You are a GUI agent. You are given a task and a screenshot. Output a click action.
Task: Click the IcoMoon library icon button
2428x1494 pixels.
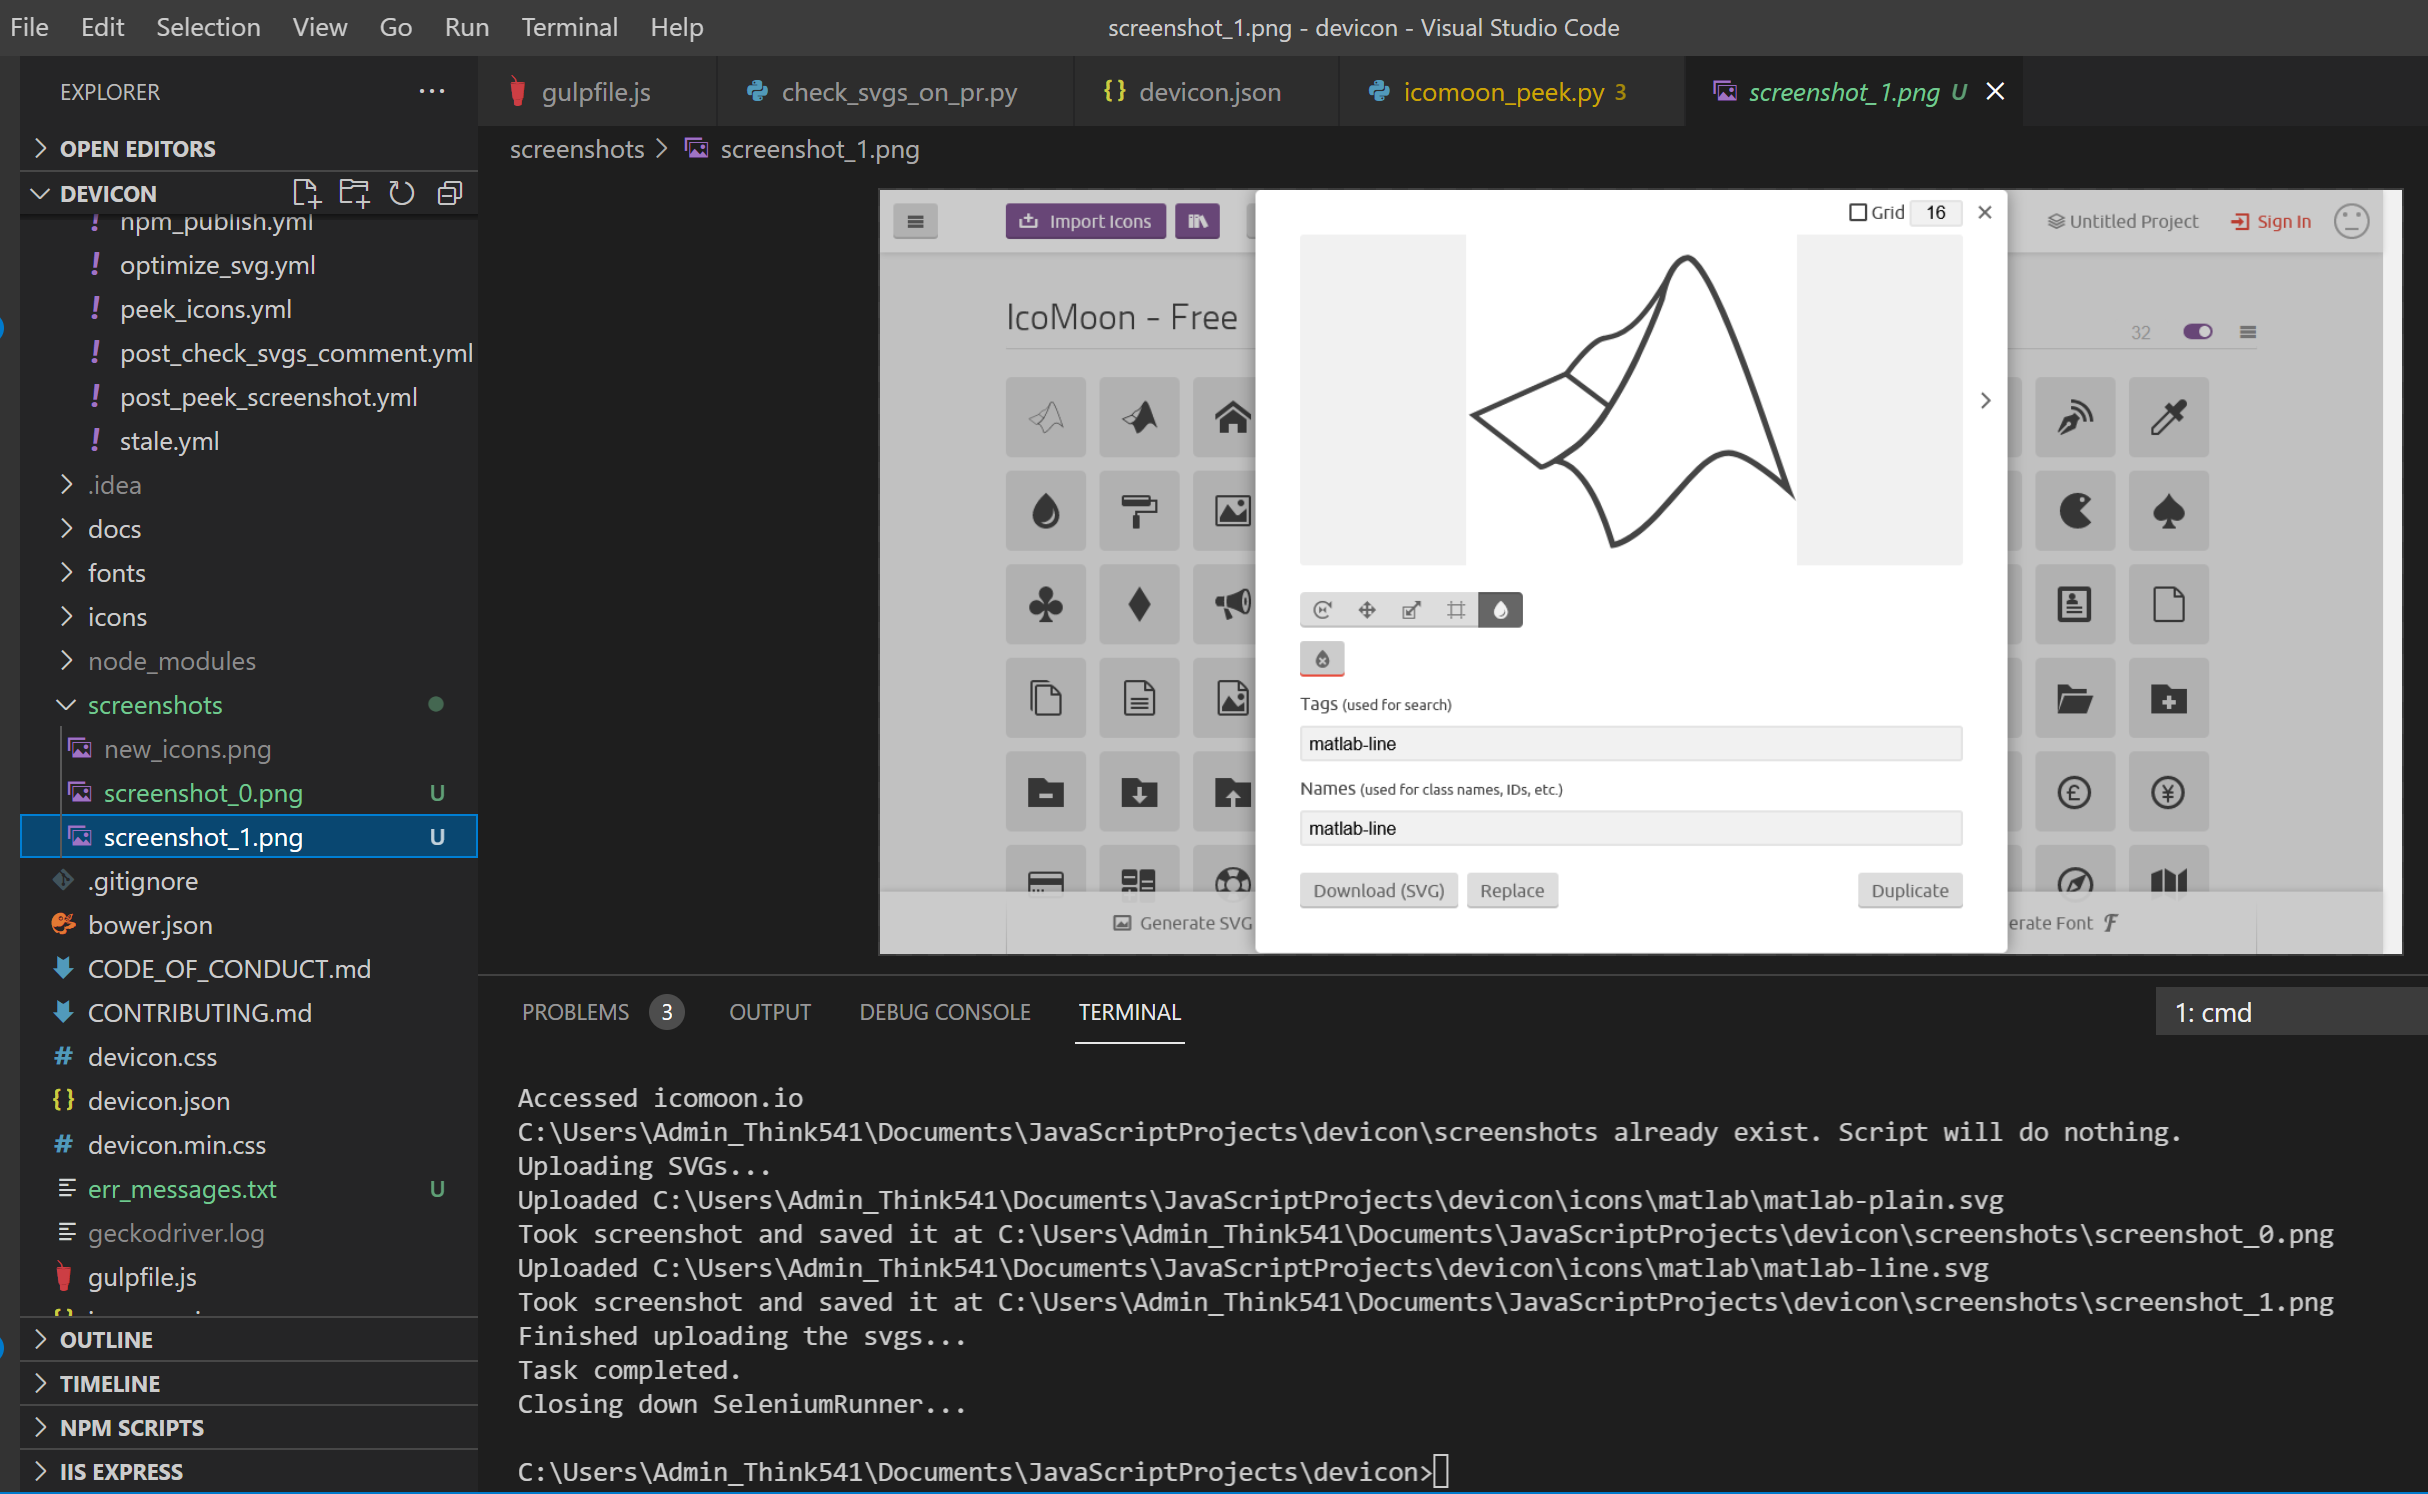[x=1197, y=221]
